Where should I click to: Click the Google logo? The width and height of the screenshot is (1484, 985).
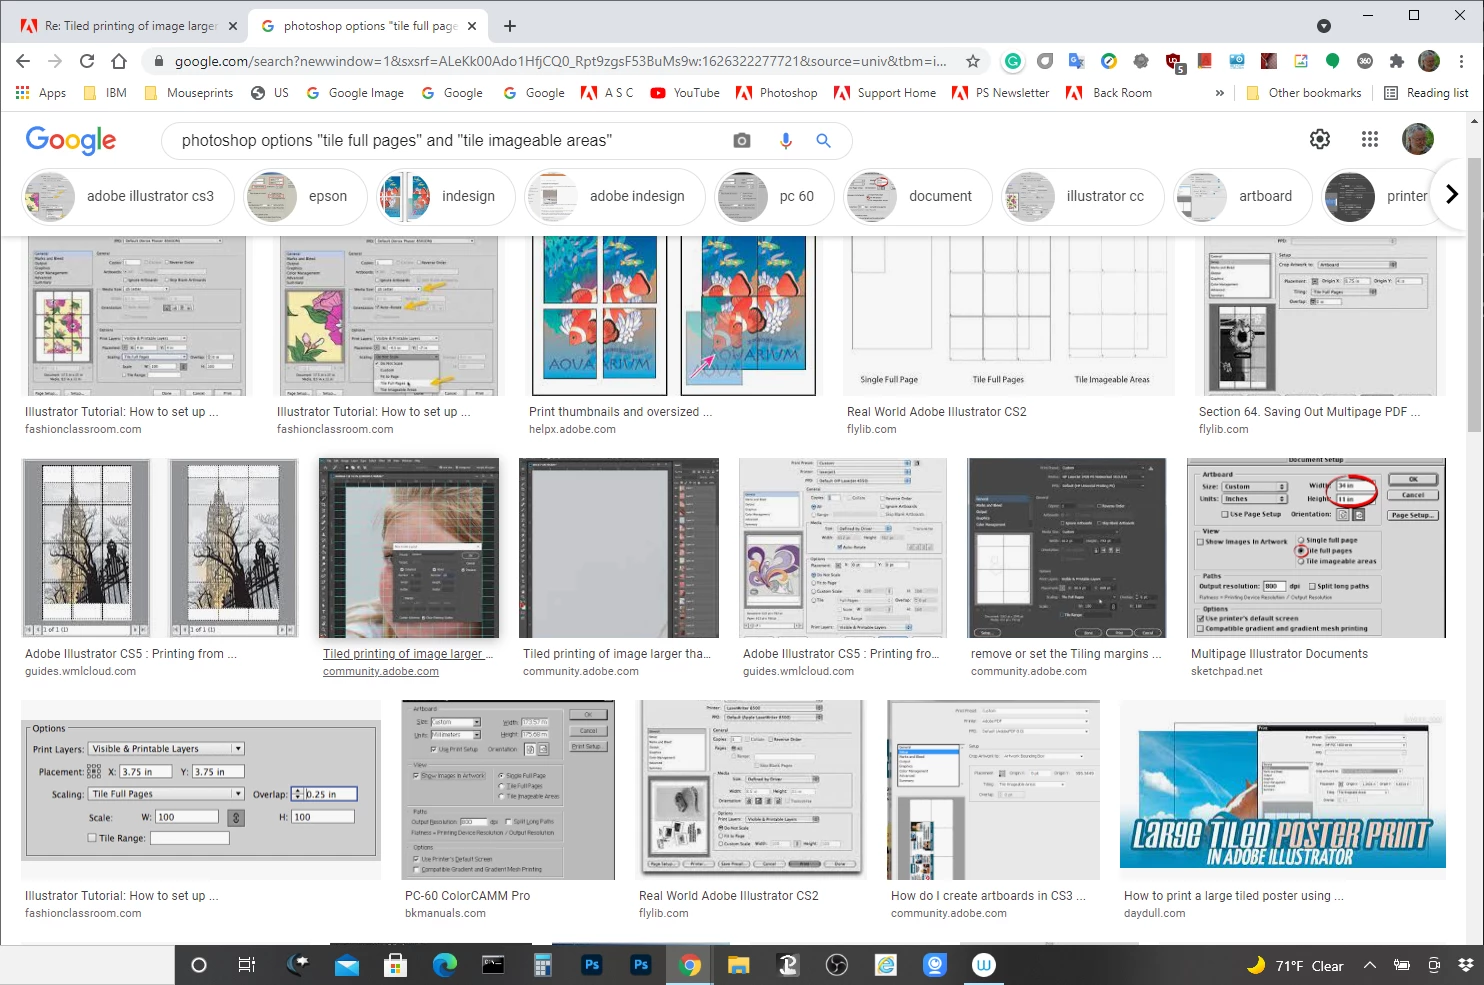pos(71,140)
